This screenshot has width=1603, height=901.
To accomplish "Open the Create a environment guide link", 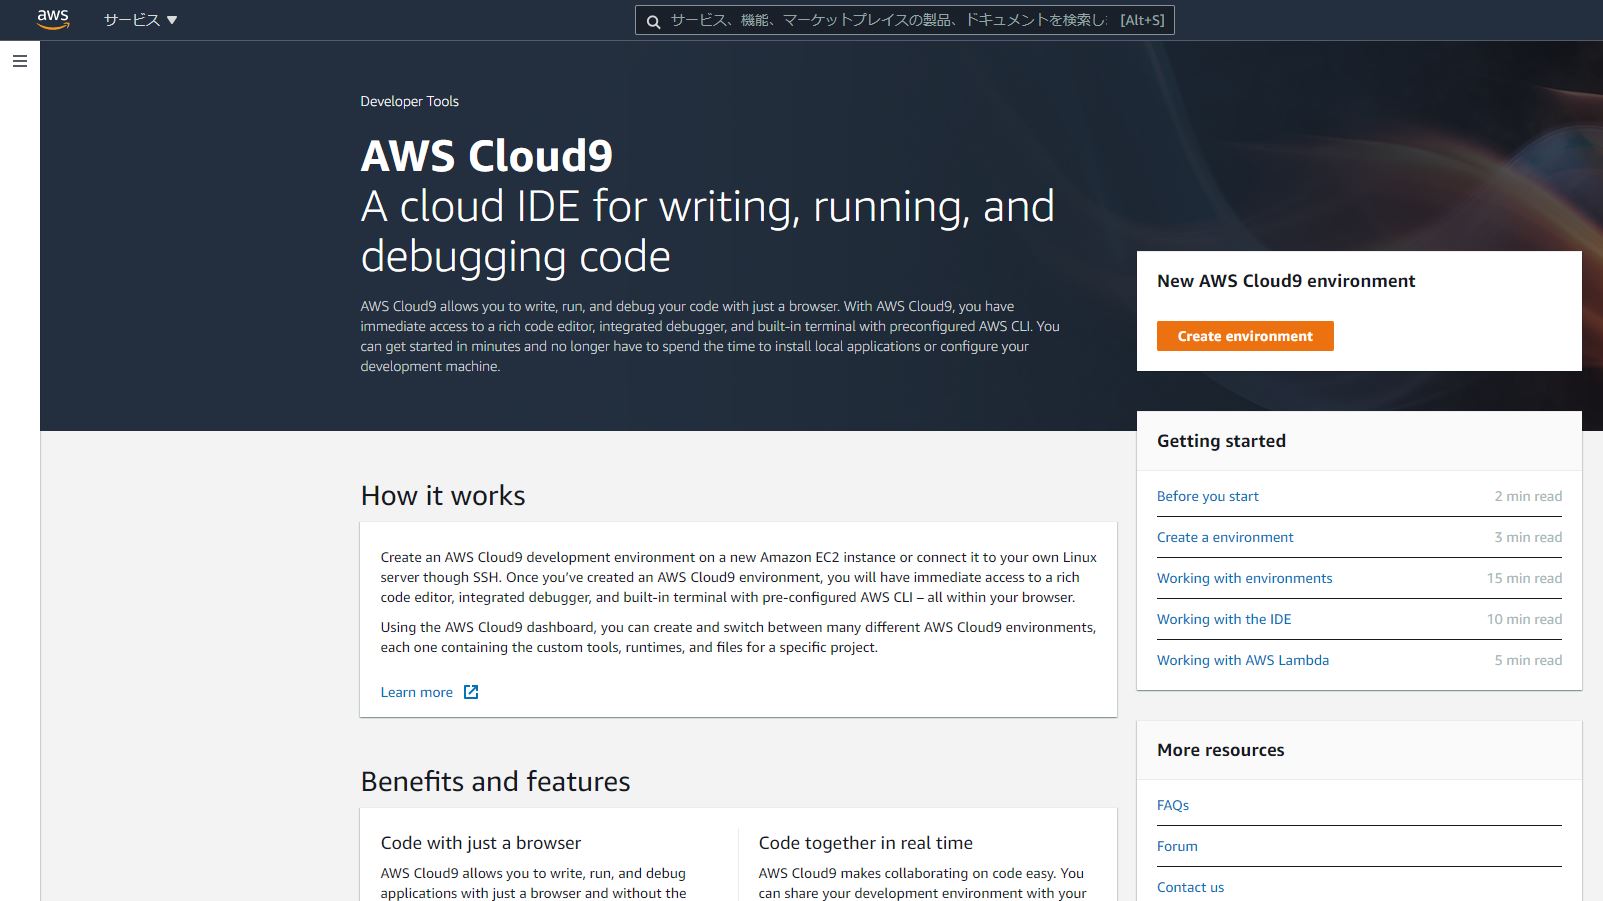I will pos(1225,537).
